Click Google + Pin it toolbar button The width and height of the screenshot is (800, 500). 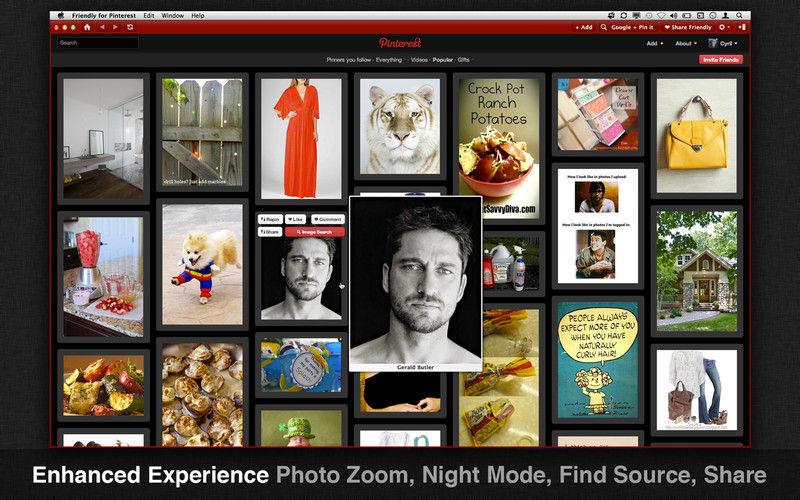[628, 27]
